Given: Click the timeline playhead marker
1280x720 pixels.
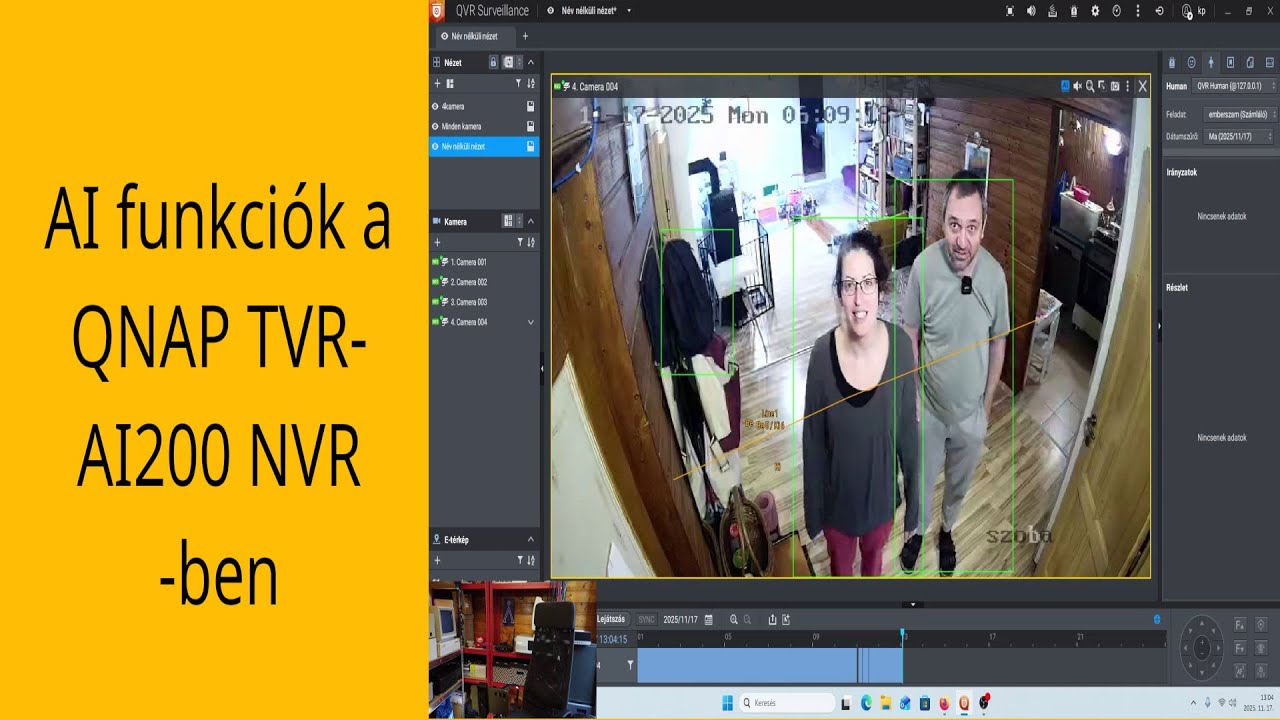Looking at the screenshot, I should tap(902, 633).
